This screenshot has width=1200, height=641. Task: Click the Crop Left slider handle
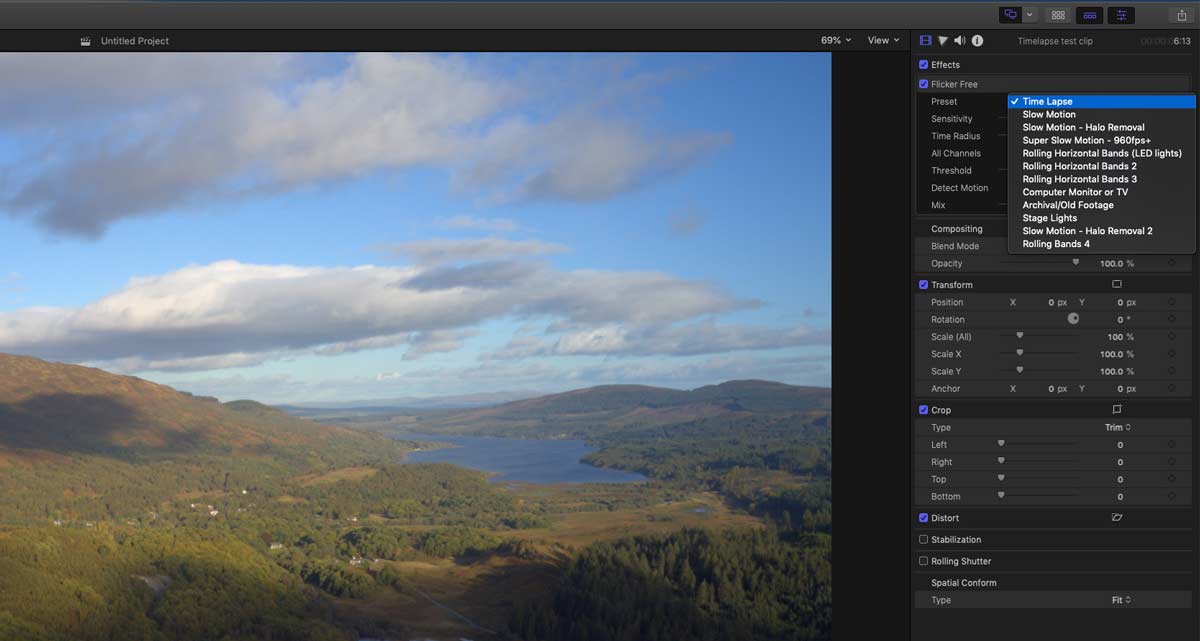1001,443
